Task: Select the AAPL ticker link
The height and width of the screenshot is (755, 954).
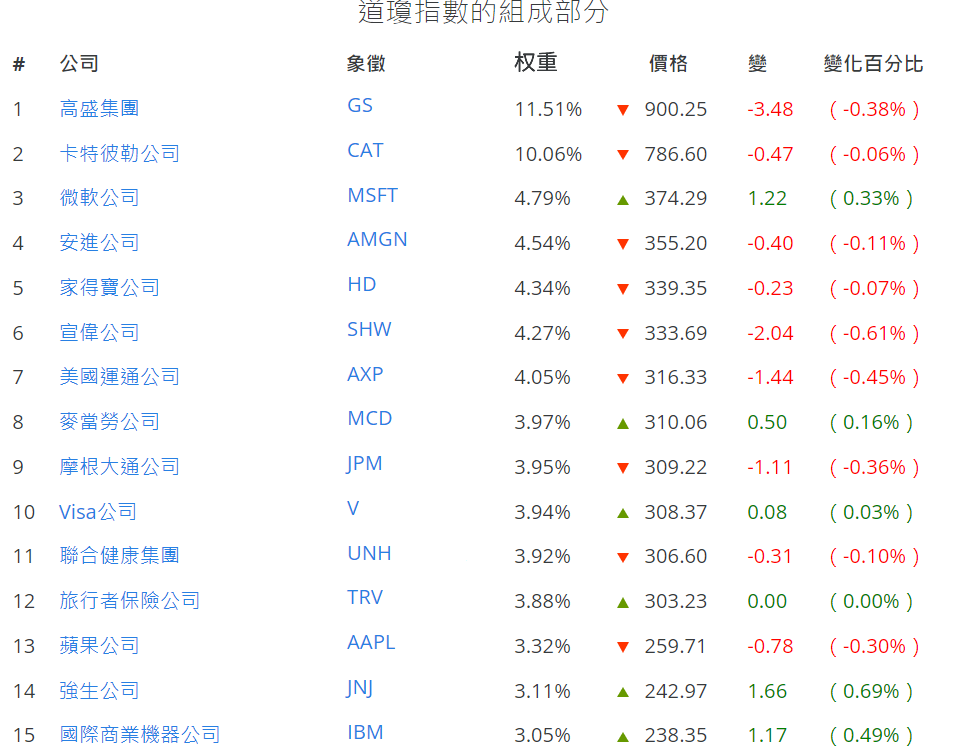Action: [371, 642]
